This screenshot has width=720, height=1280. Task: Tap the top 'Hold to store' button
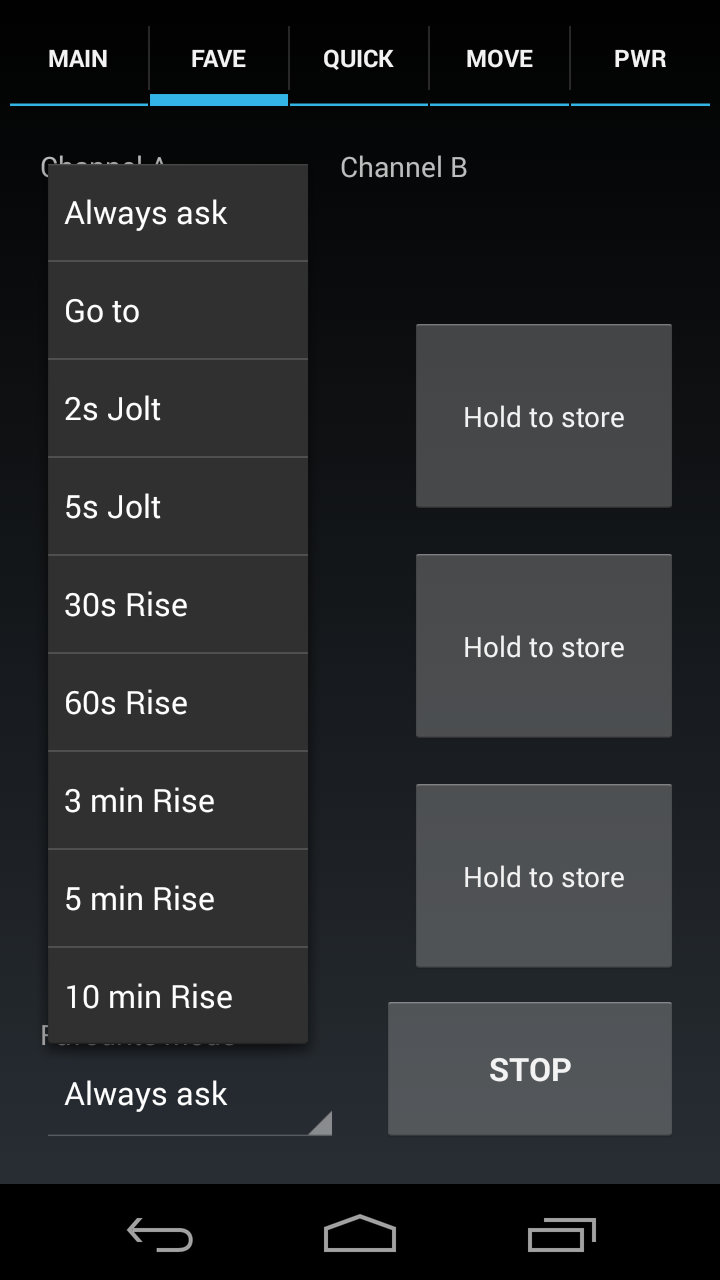(x=543, y=416)
